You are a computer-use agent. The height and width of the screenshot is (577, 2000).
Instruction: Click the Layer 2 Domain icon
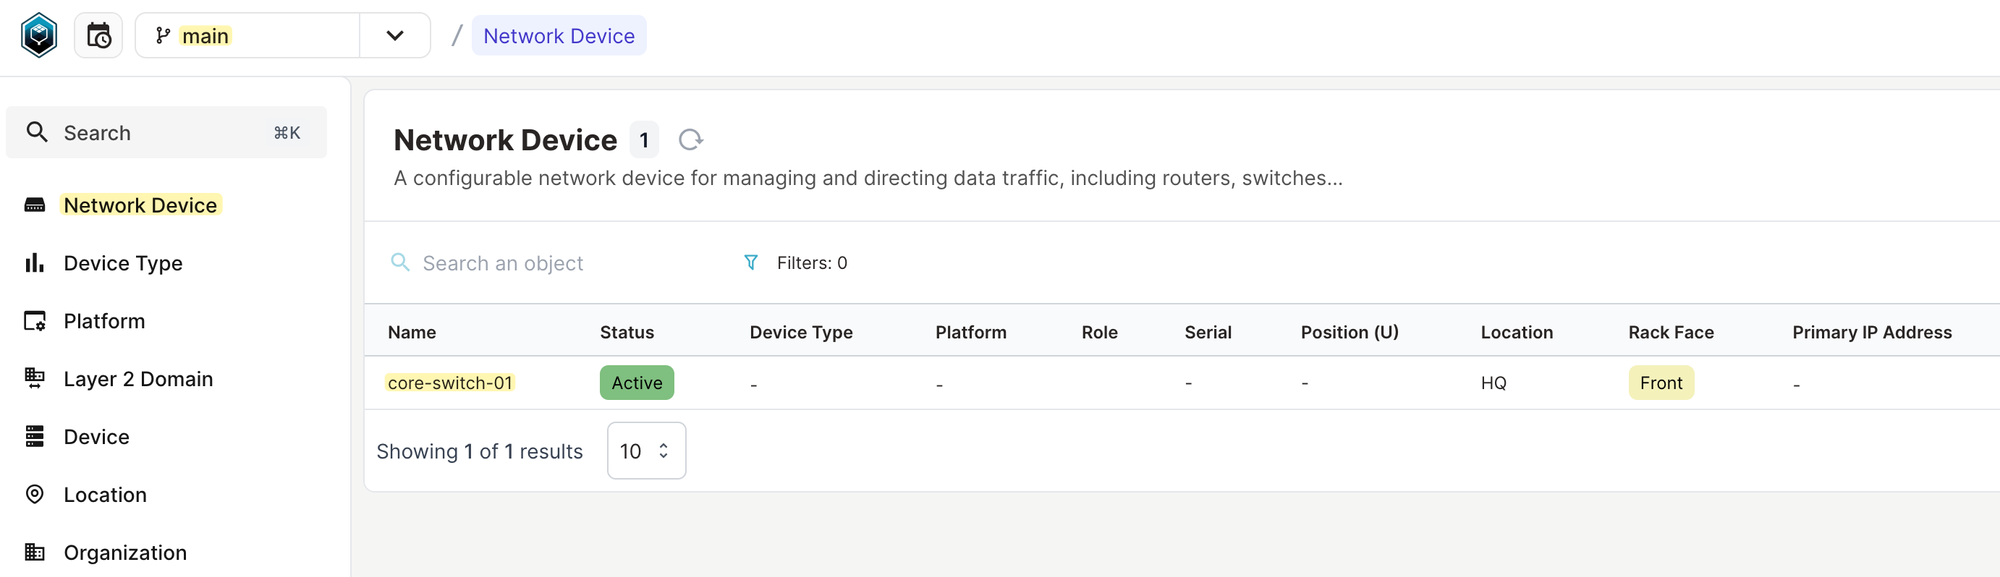click(35, 379)
